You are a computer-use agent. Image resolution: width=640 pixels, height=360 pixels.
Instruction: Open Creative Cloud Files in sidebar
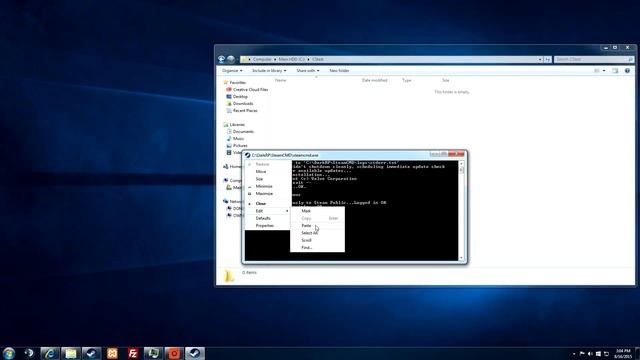[x=251, y=89]
